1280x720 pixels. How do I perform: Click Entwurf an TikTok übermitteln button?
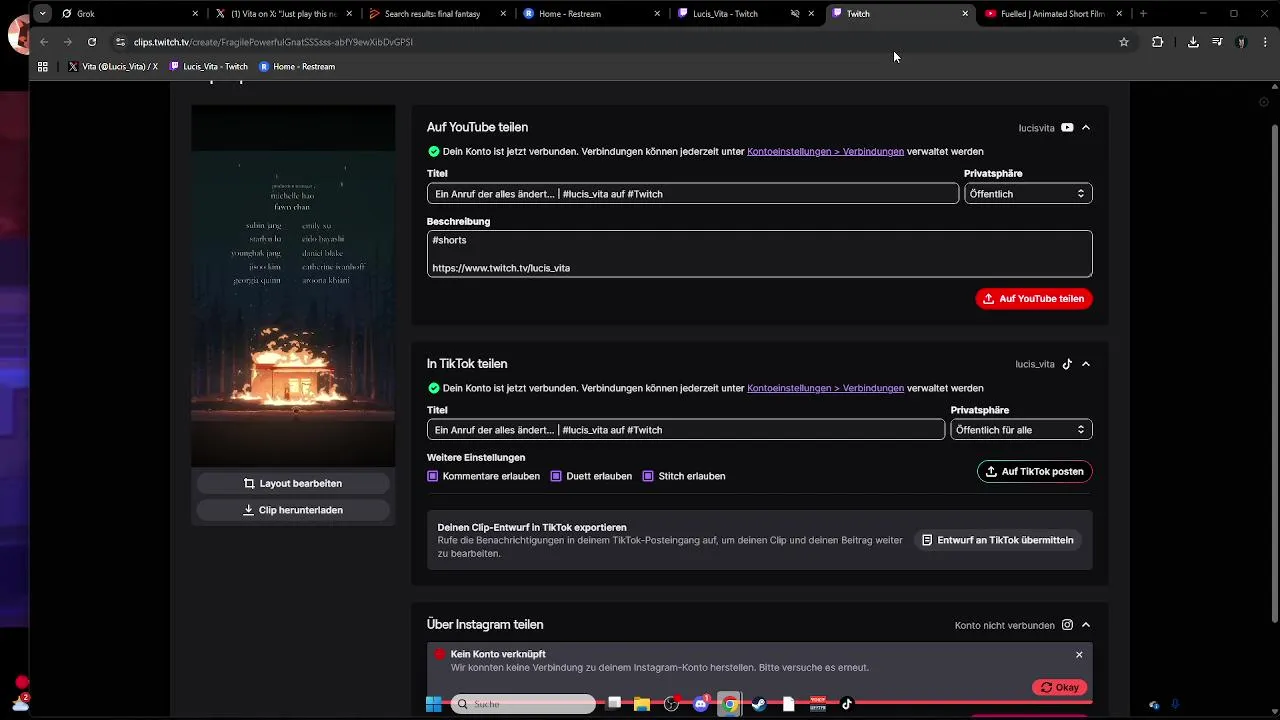(x=998, y=540)
